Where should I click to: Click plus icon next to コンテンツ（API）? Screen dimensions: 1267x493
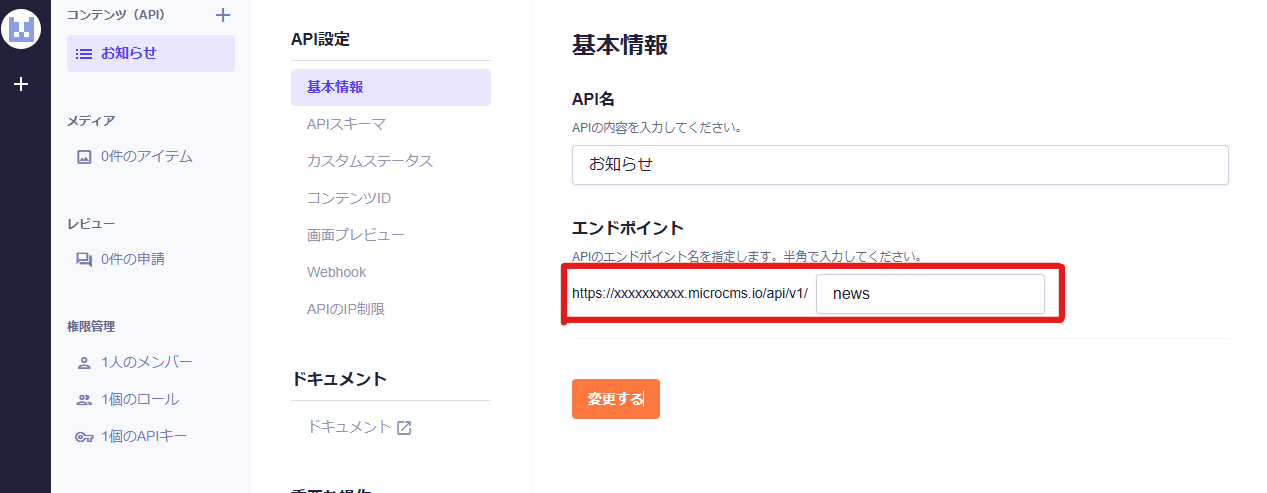point(223,15)
